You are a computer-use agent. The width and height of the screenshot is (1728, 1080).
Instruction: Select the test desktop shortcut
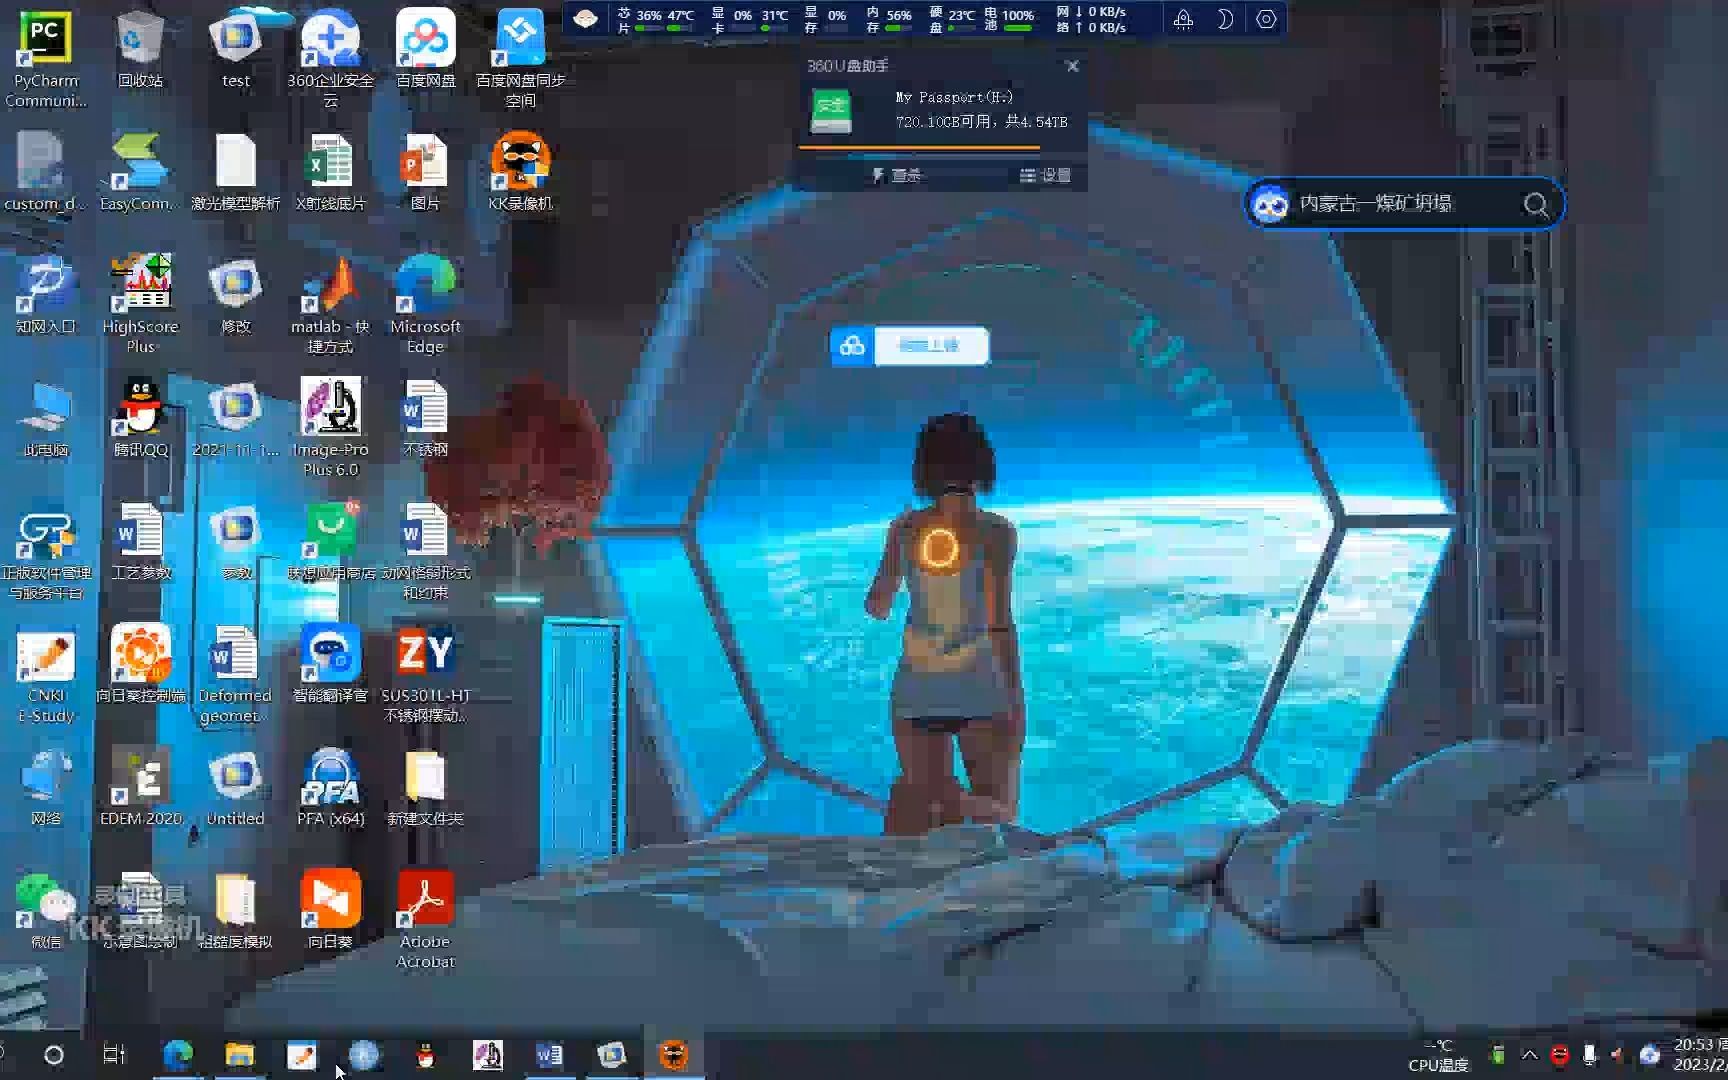click(235, 50)
